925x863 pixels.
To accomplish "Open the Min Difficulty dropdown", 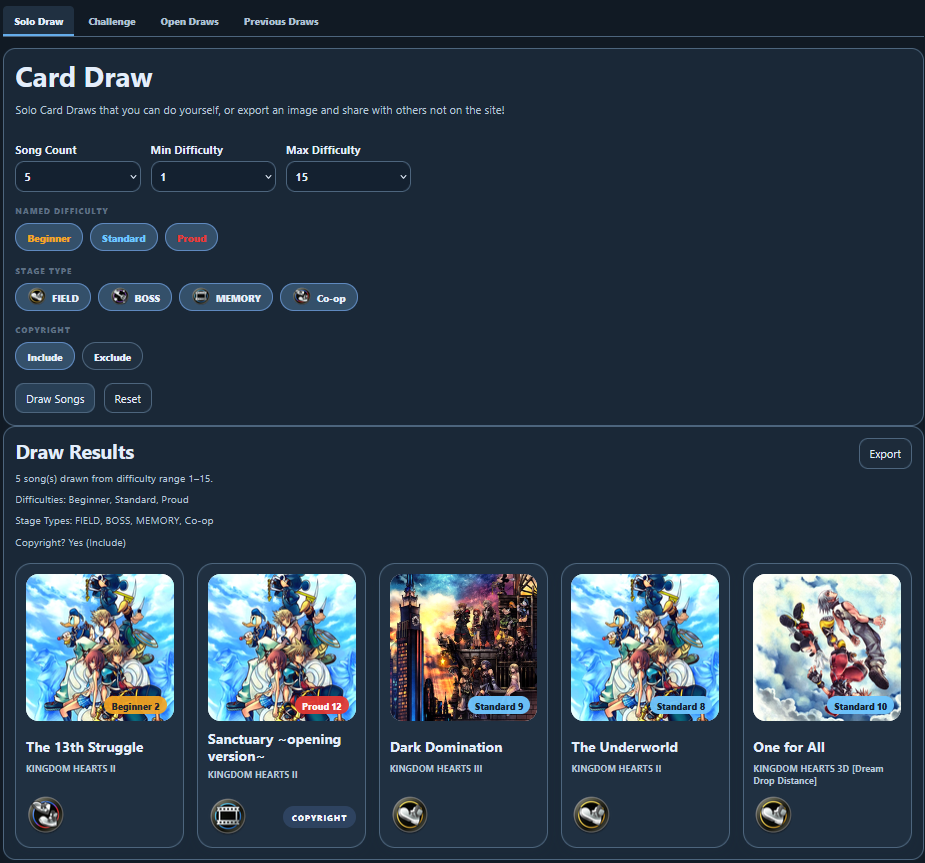I will coord(214,176).
